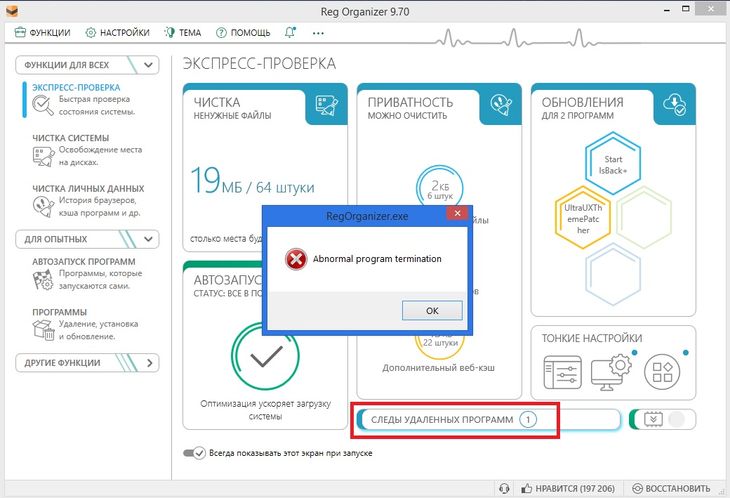The height and width of the screenshot is (498, 730).
Task: Click the headset support icon
Action: [504, 488]
